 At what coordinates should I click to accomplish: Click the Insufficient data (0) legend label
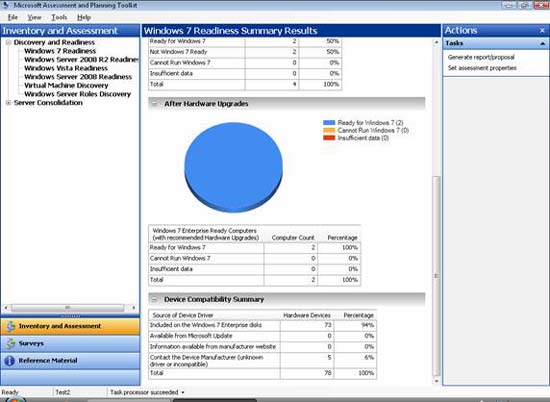click(x=363, y=138)
